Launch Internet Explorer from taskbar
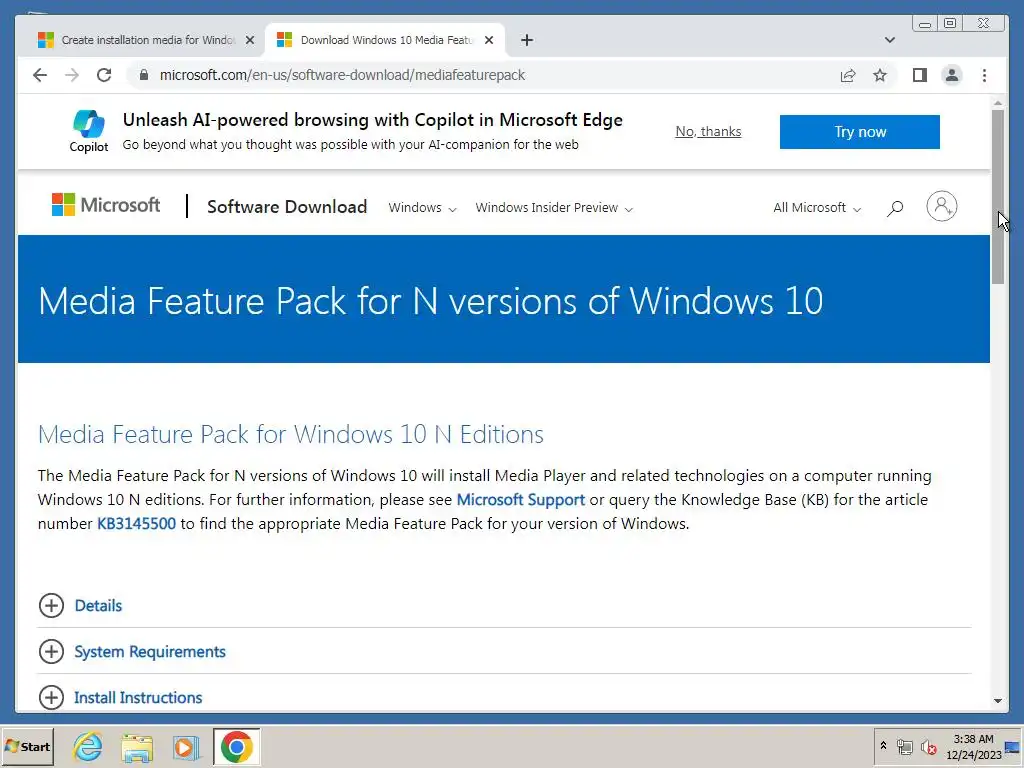Image resolution: width=1024 pixels, height=768 pixels. pyautogui.click(x=88, y=747)
